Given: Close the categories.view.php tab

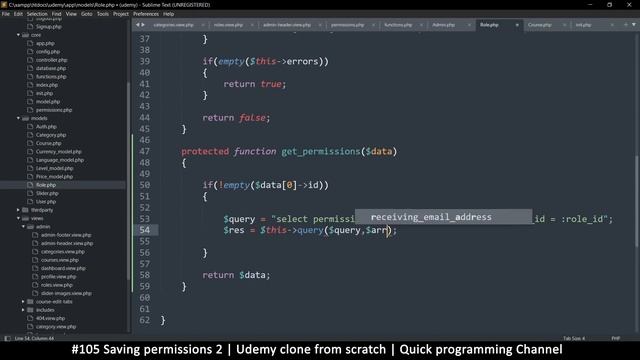Looking at the screenshot, I should (203, 25).
